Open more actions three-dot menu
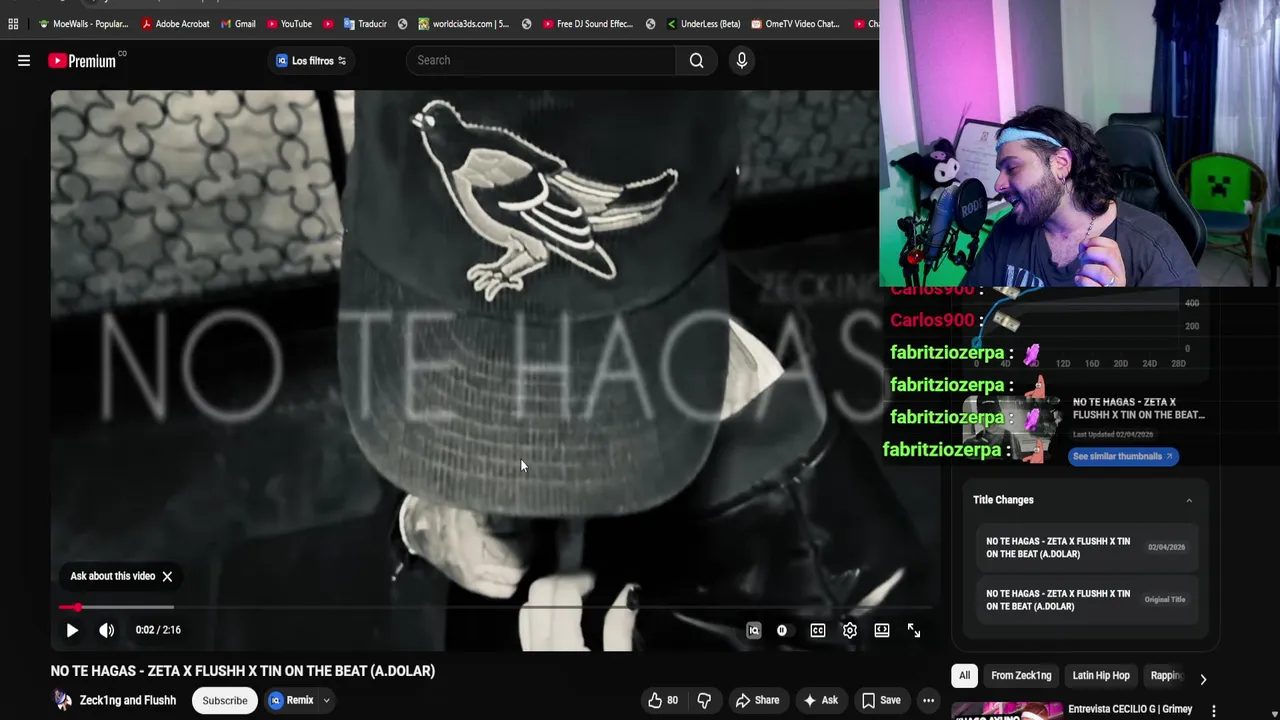This screenshot has width=1280, height=720. click(x=929, y=700)
